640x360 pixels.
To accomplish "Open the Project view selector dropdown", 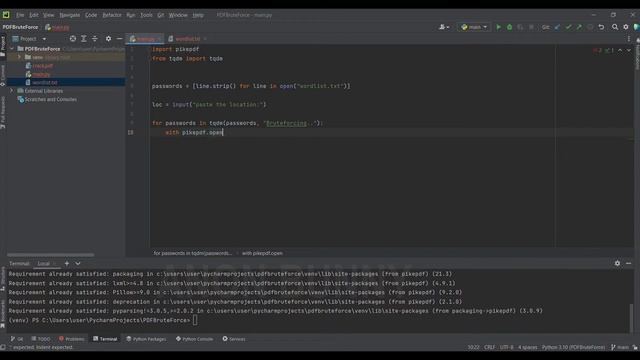I will pos(29,39).
